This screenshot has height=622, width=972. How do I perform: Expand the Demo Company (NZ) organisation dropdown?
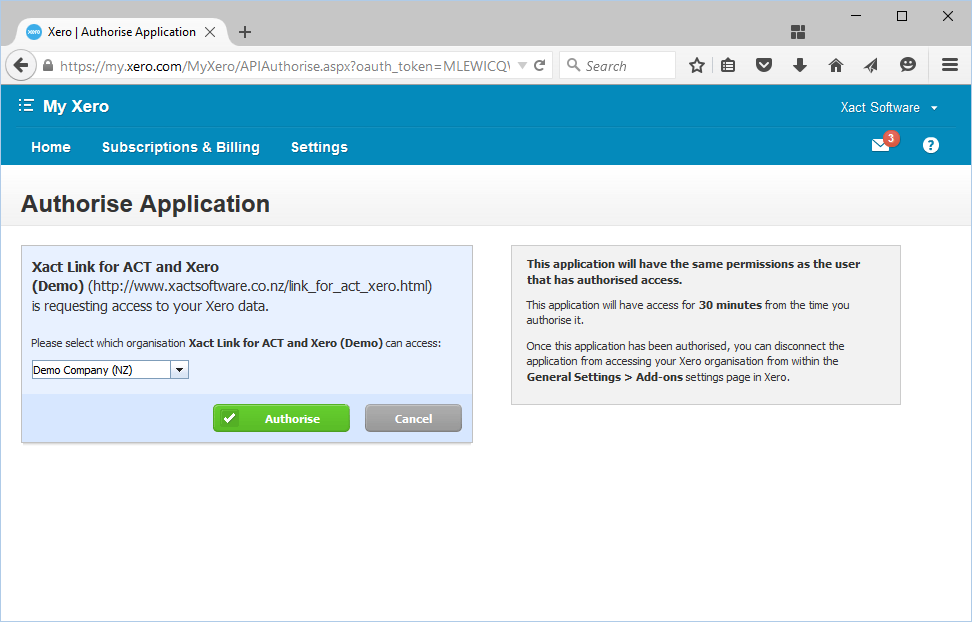pos(179,370)
